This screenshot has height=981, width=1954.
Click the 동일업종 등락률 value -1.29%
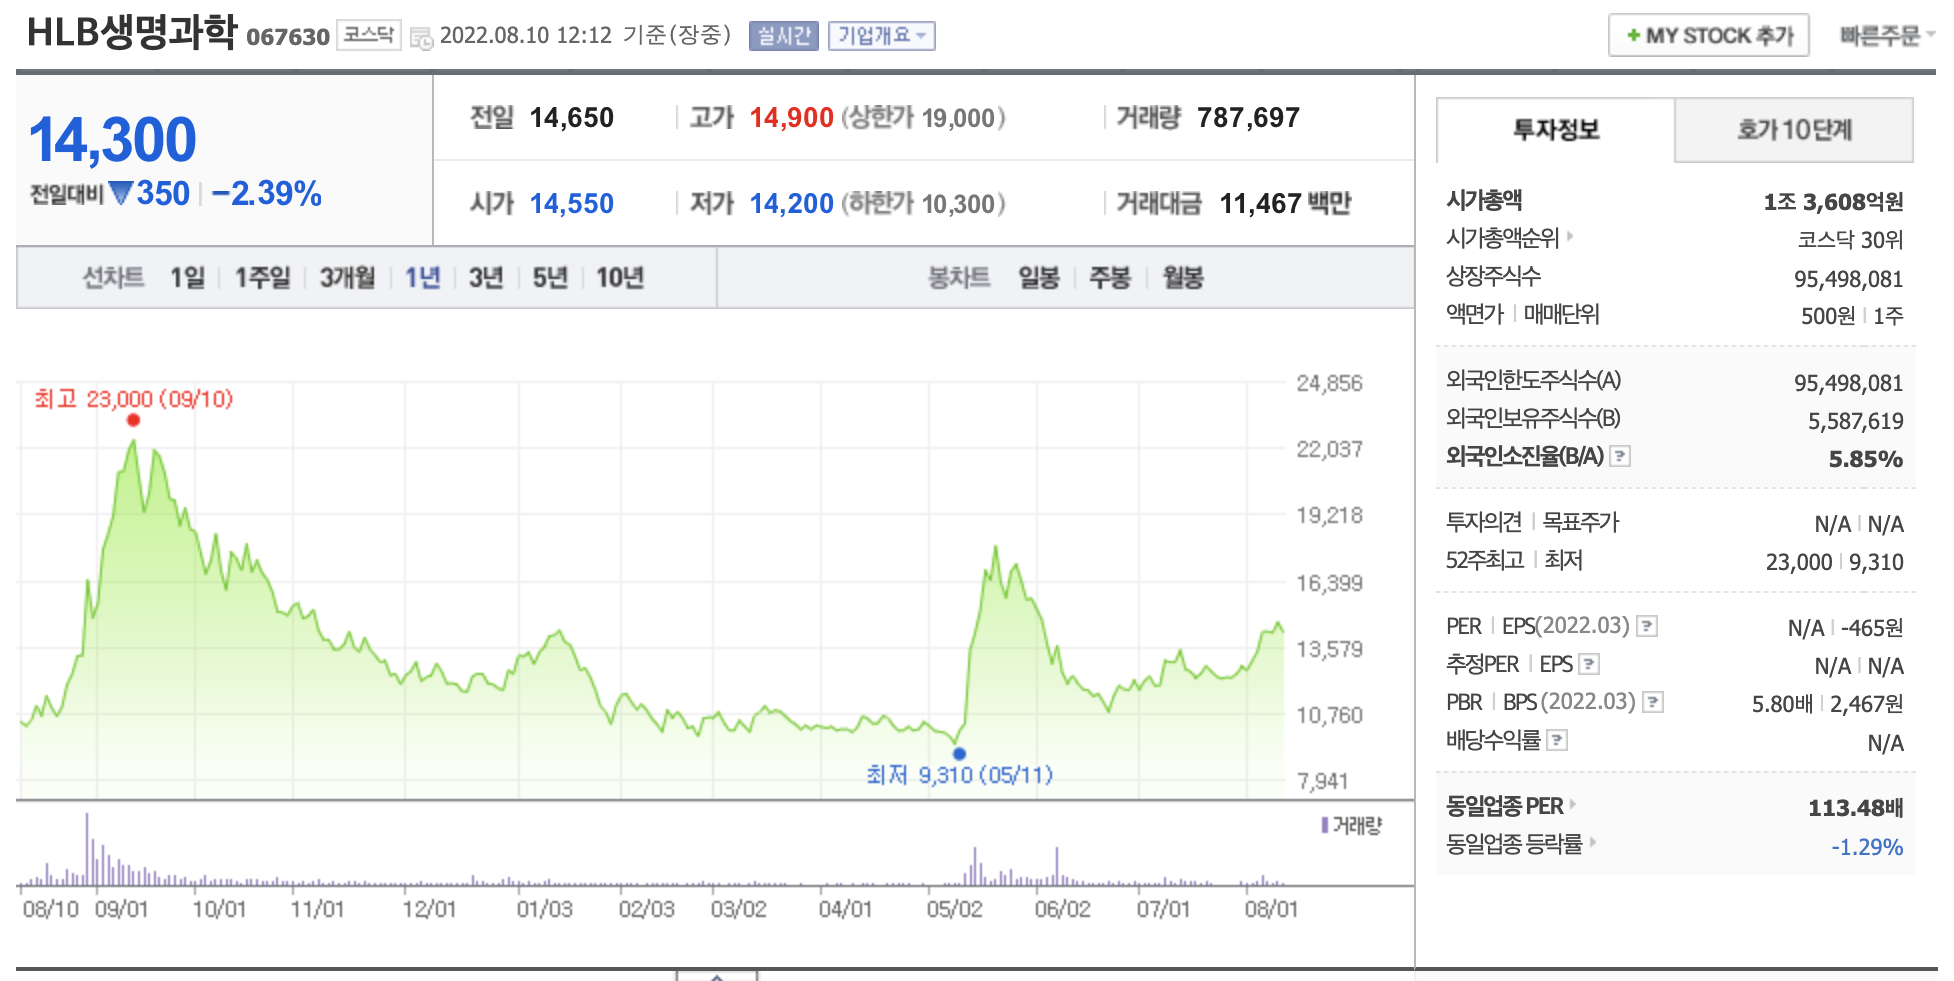pos(1866,847)
